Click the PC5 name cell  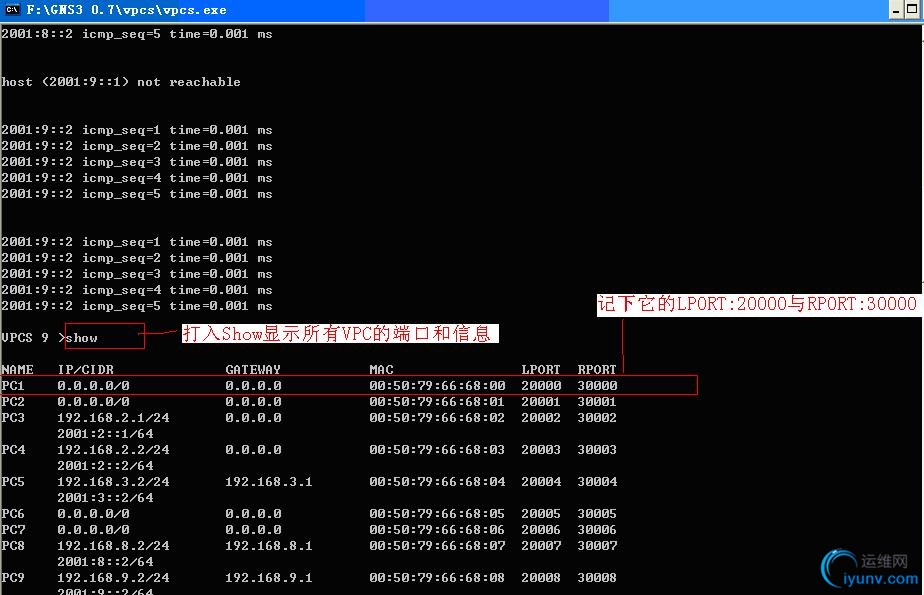13,481
